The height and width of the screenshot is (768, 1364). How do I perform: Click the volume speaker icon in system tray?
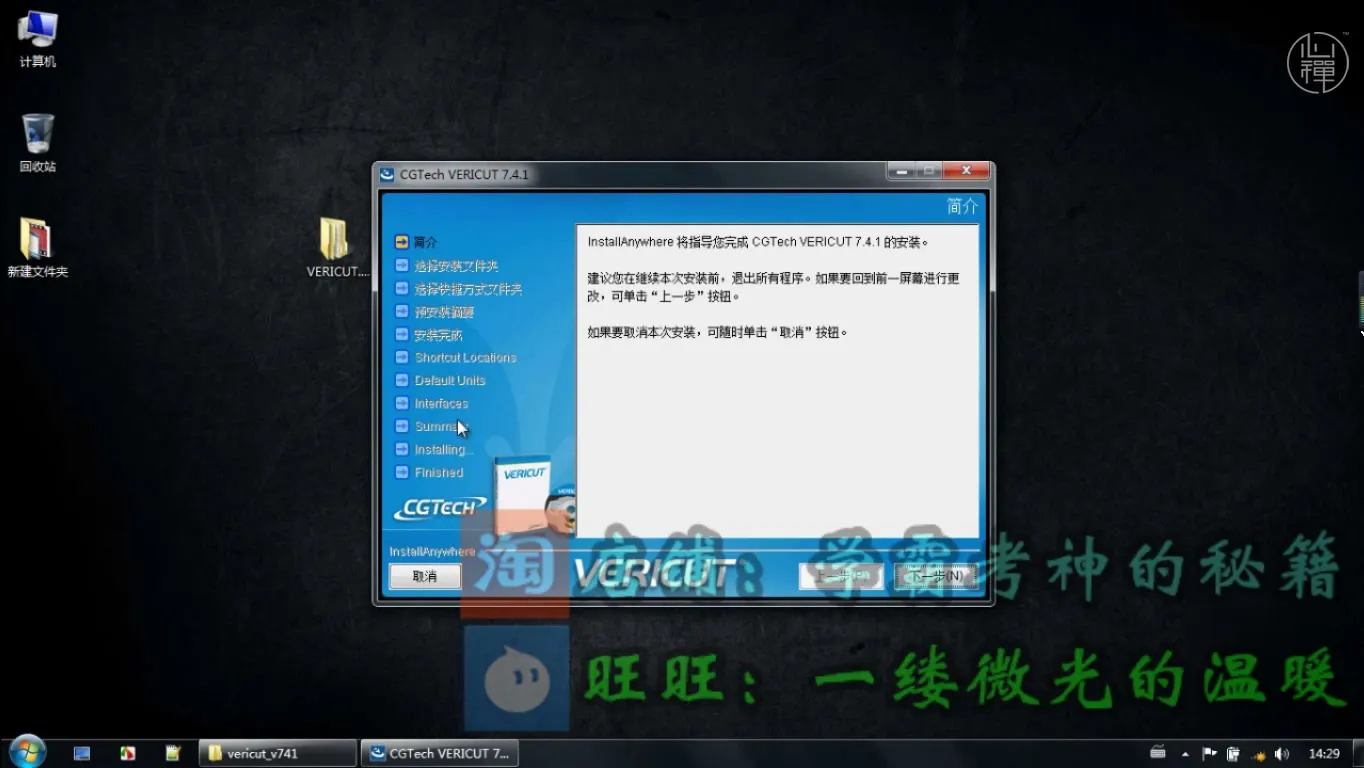1283,753
